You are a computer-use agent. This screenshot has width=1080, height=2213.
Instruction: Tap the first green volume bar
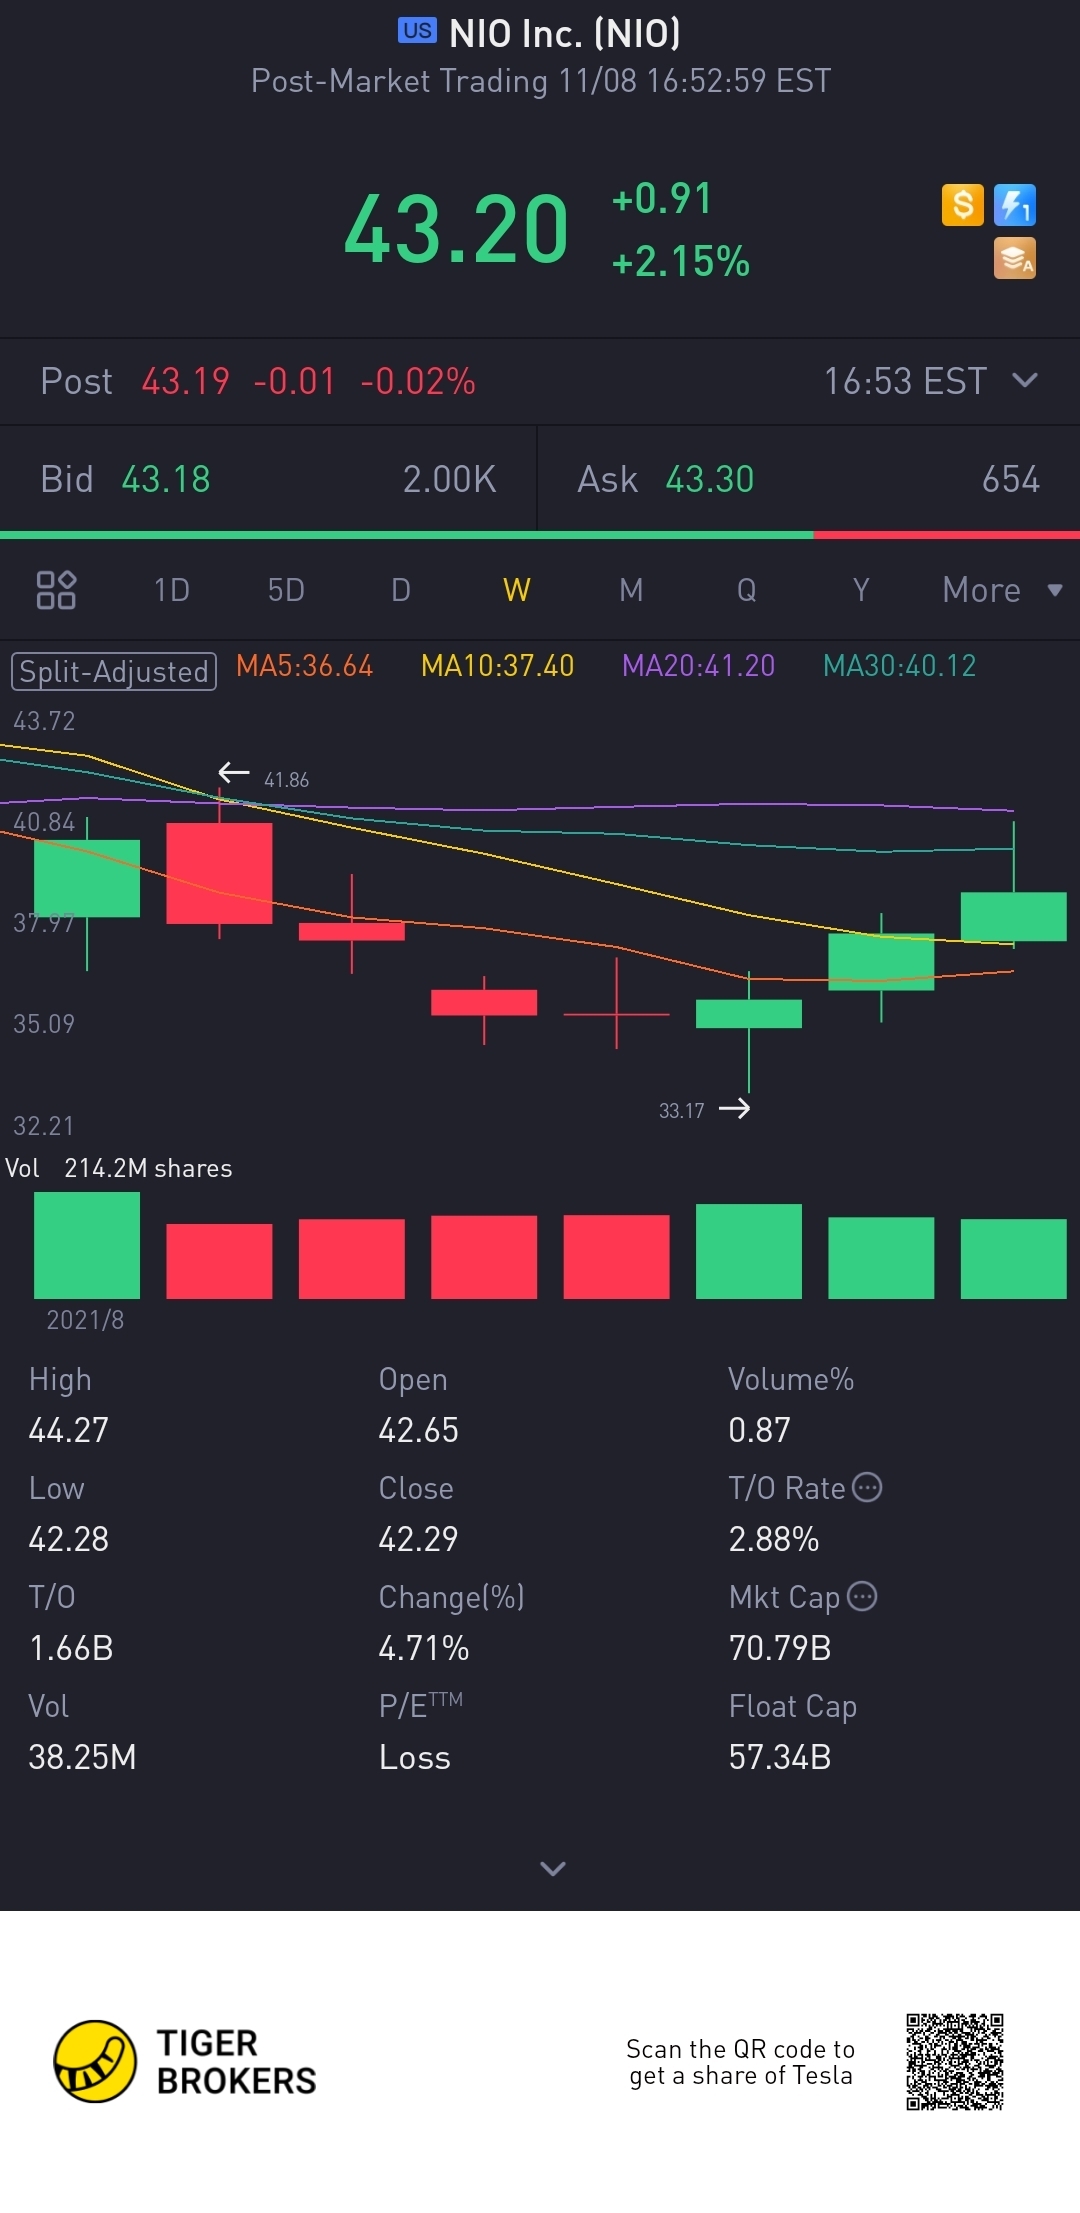[x=87, y=1246]
